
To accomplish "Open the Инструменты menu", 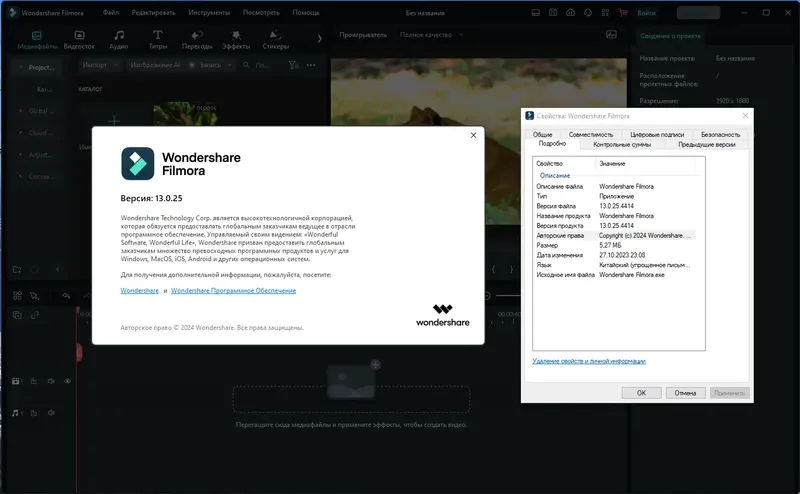I will [x=209, y=12].
